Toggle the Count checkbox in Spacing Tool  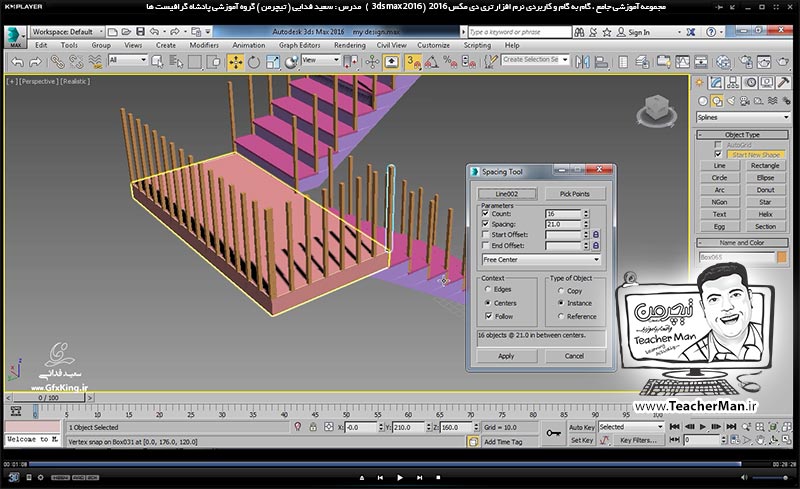pos(485,213)
